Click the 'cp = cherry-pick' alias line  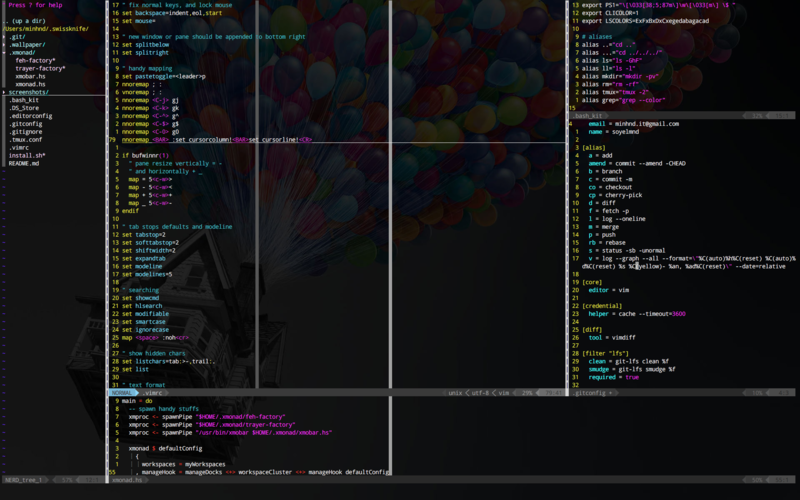pos(615,195)
